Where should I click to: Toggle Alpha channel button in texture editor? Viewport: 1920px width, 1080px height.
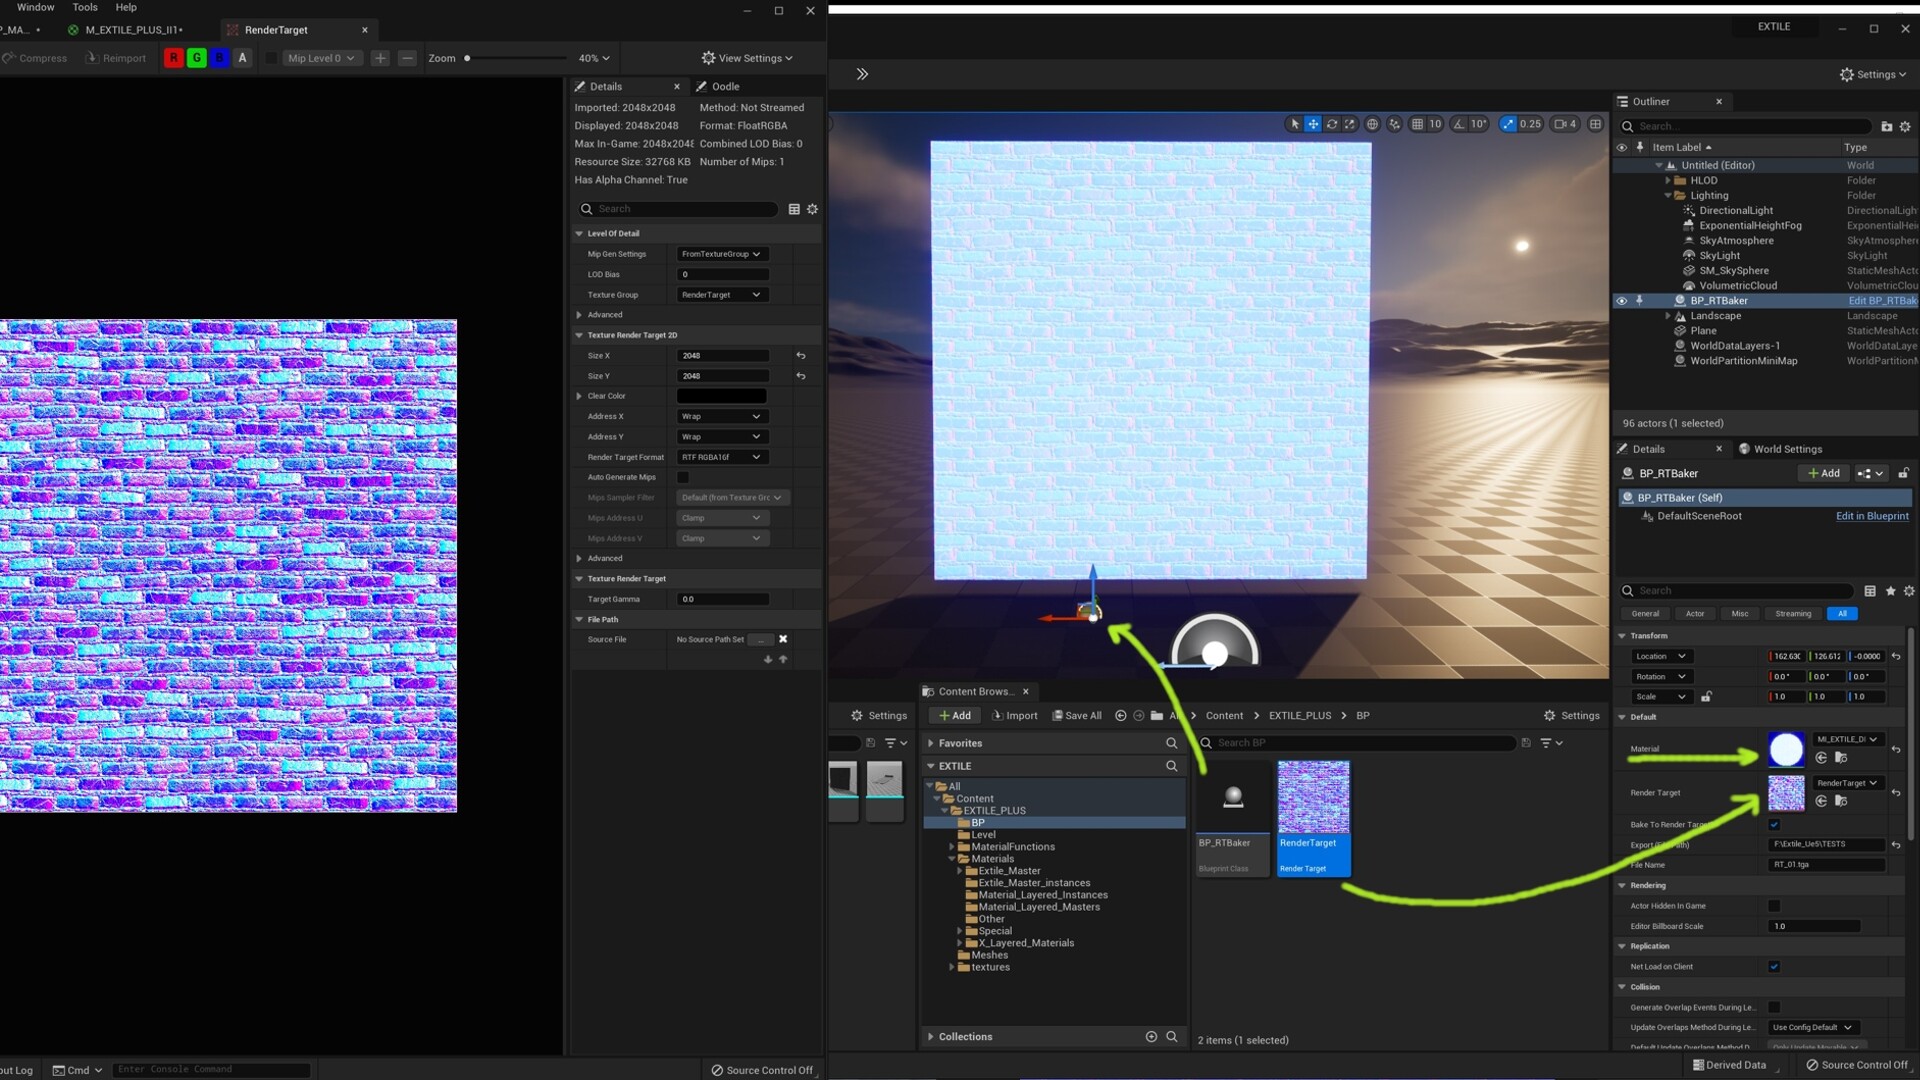[x=242, y=58]
